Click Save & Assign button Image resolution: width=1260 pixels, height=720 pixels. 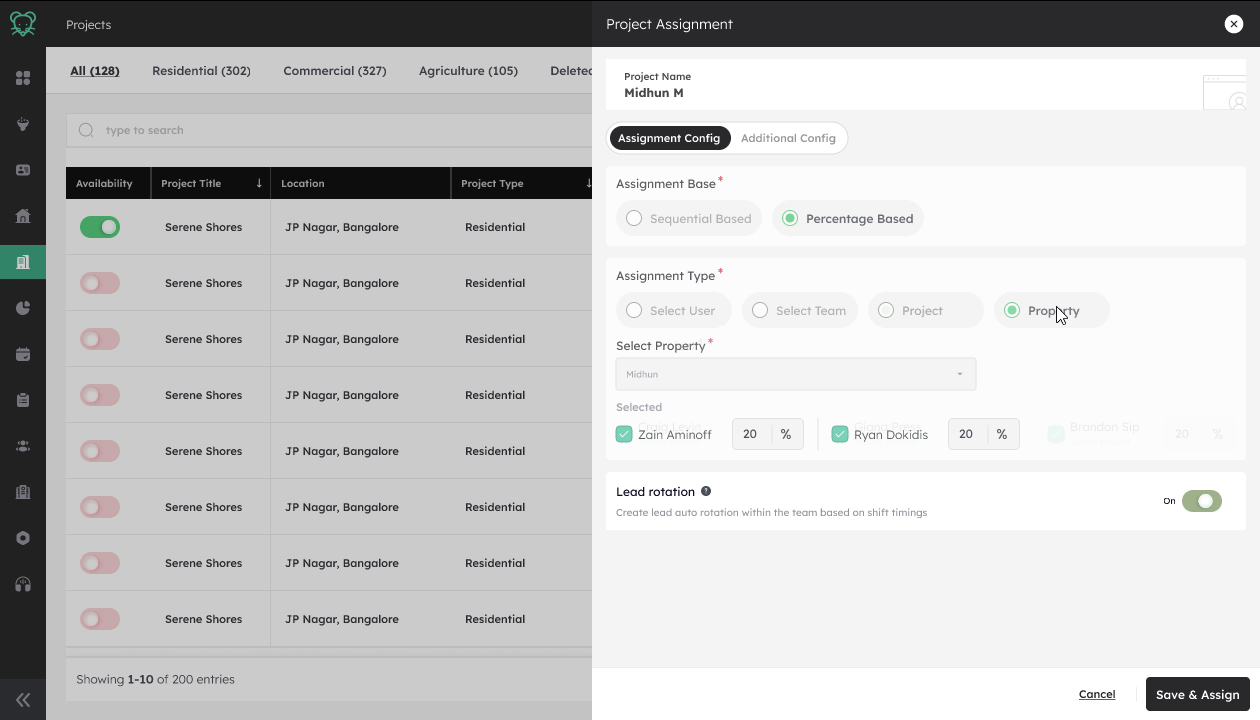1197,694
